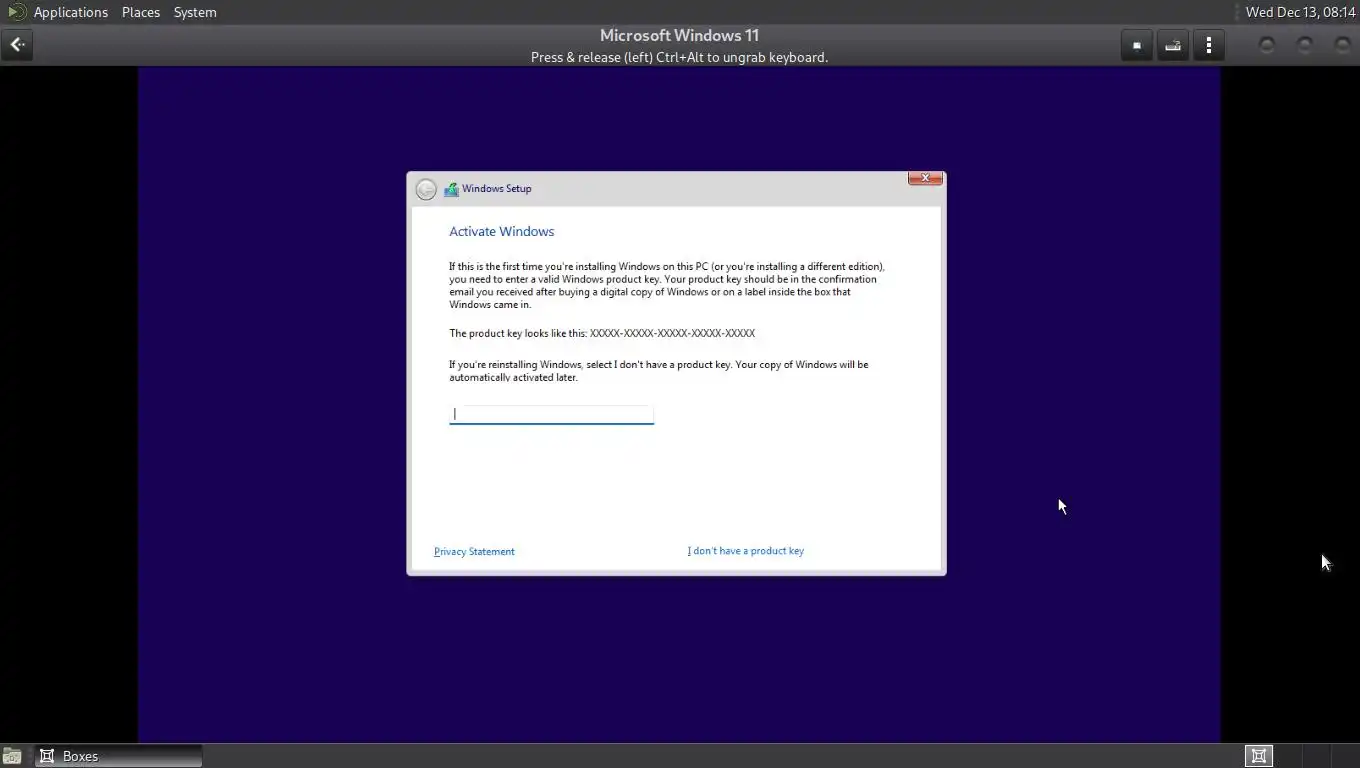Viewport: 1360px width, 768px height.
Task: Open the clock showing Wed Dec 13
Action: (1300, 12)
